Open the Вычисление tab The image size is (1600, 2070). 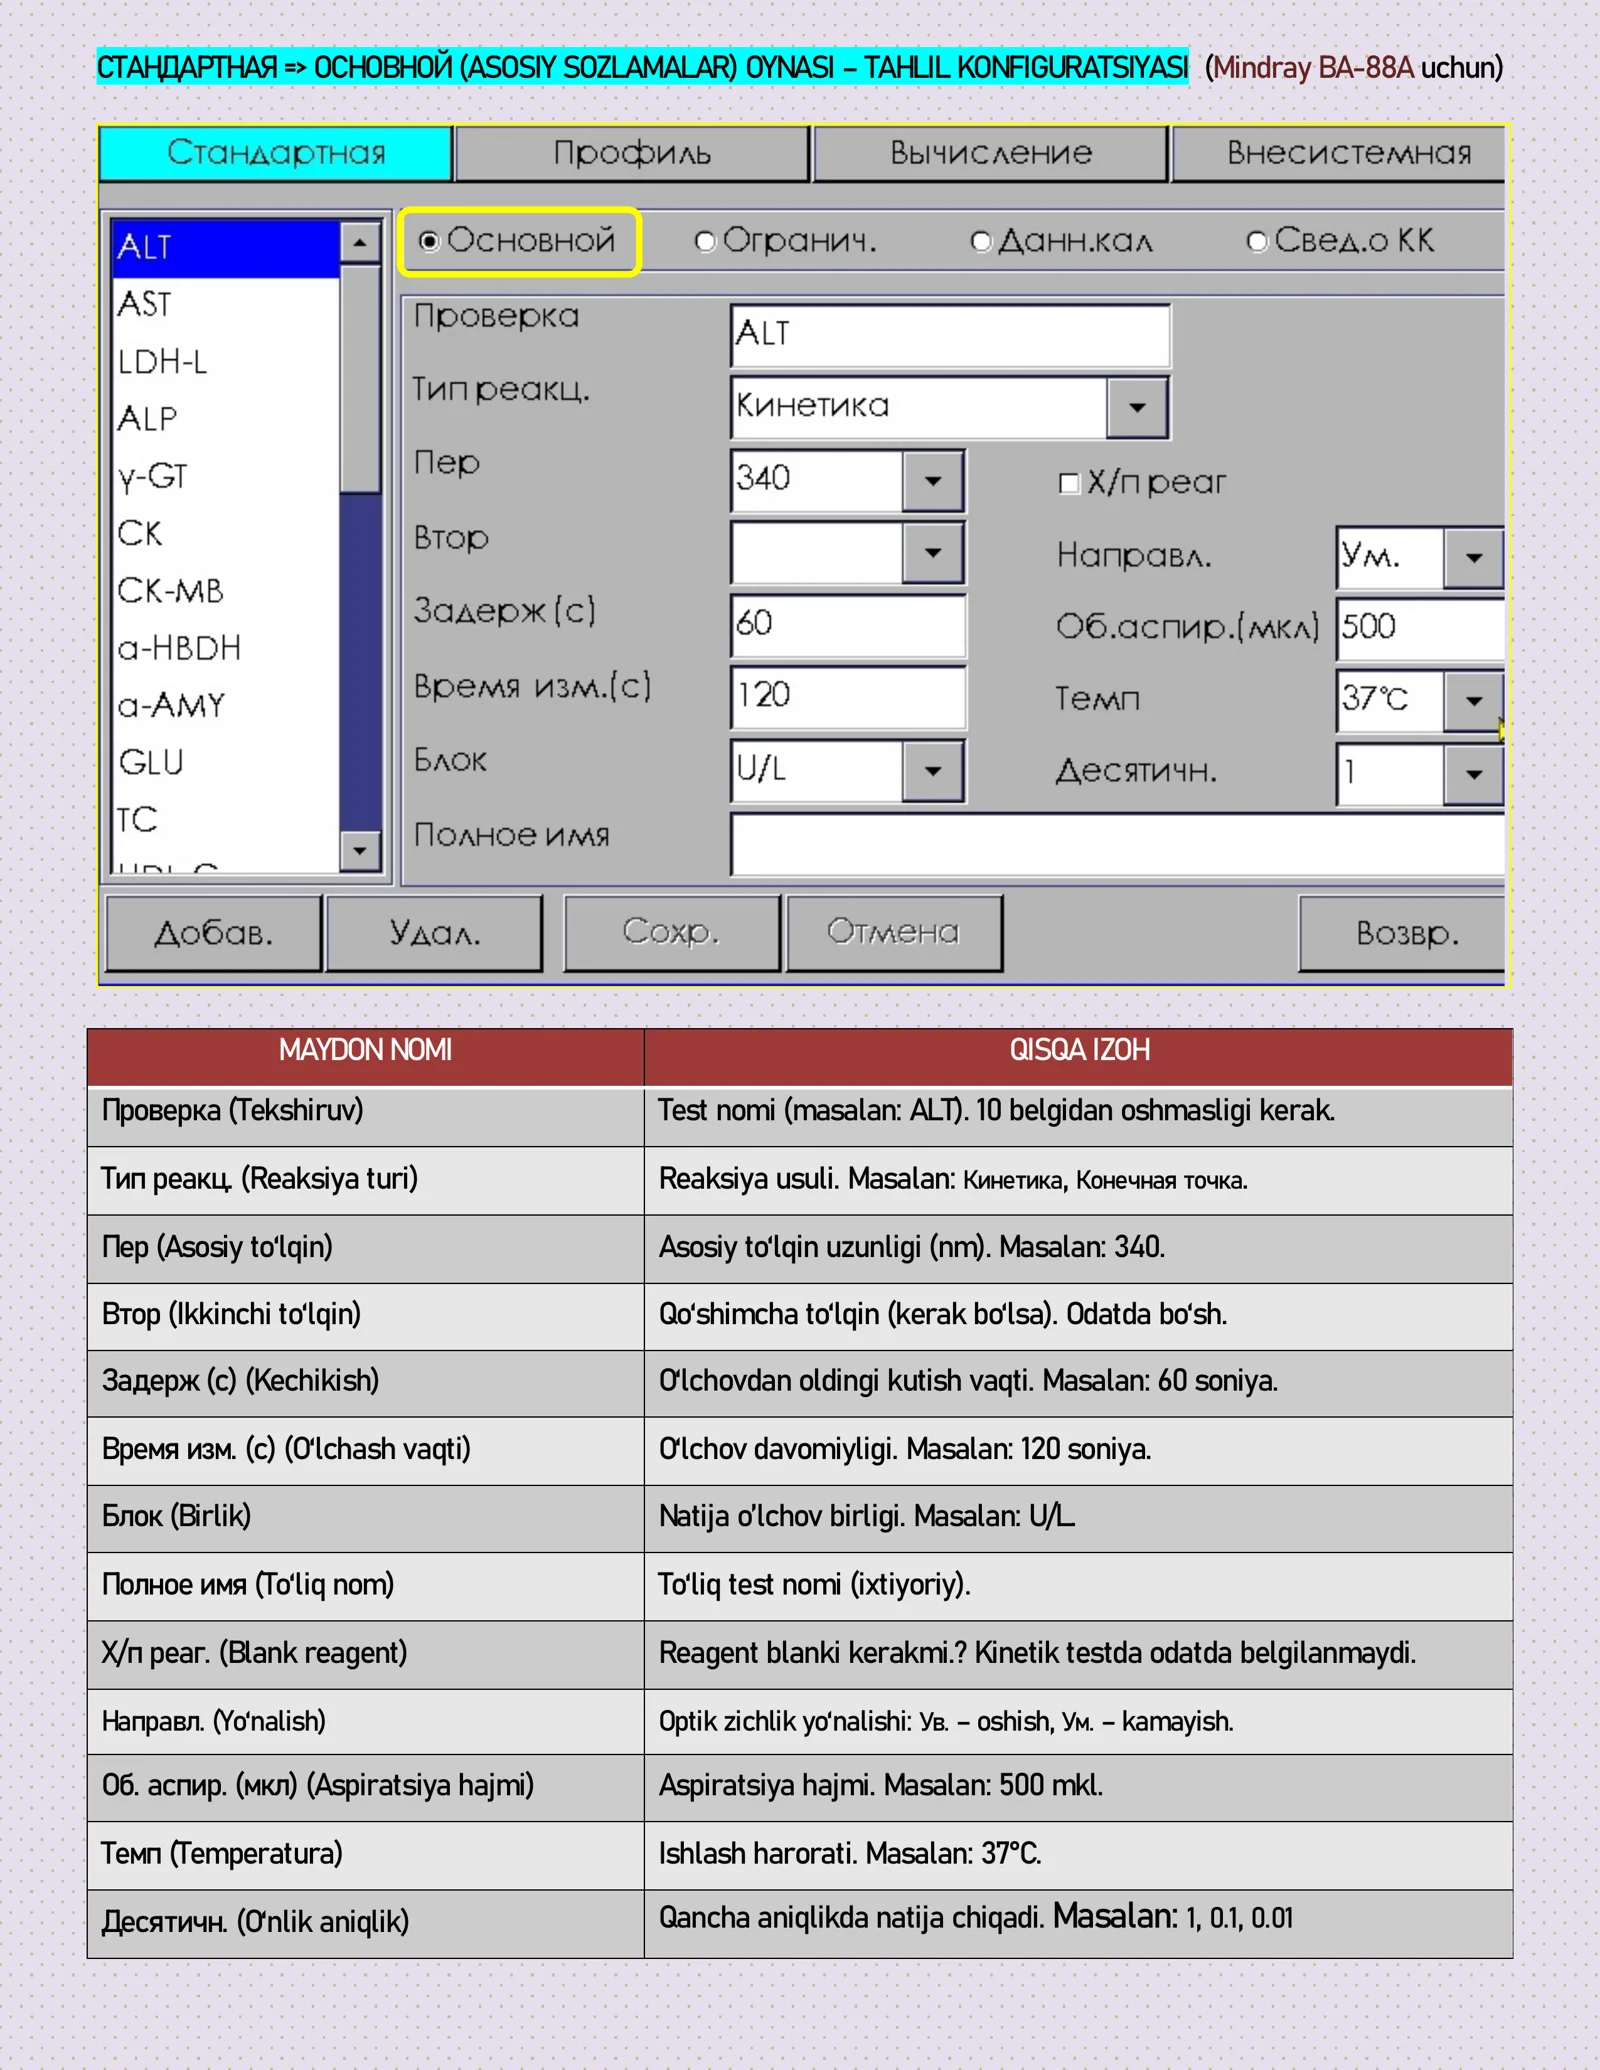990,153
